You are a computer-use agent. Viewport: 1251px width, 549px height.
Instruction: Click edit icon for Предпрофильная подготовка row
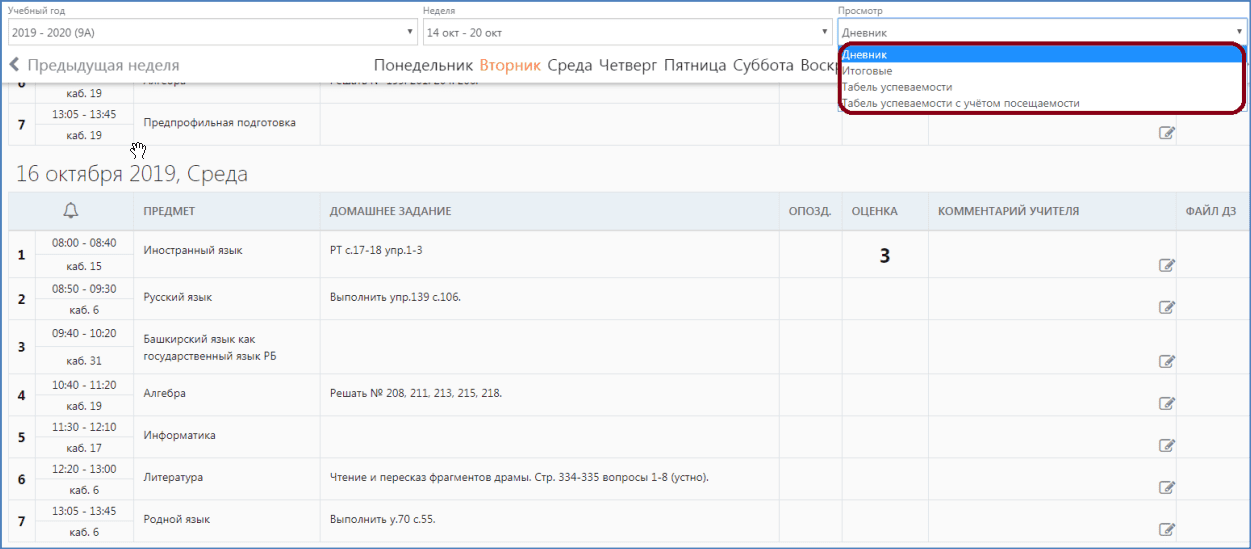(1166, 132)
